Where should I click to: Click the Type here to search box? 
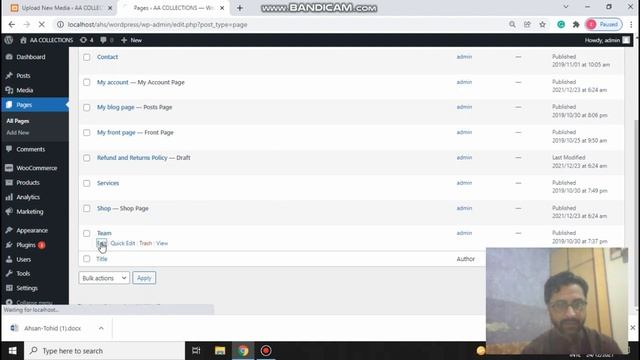[105, 351]
